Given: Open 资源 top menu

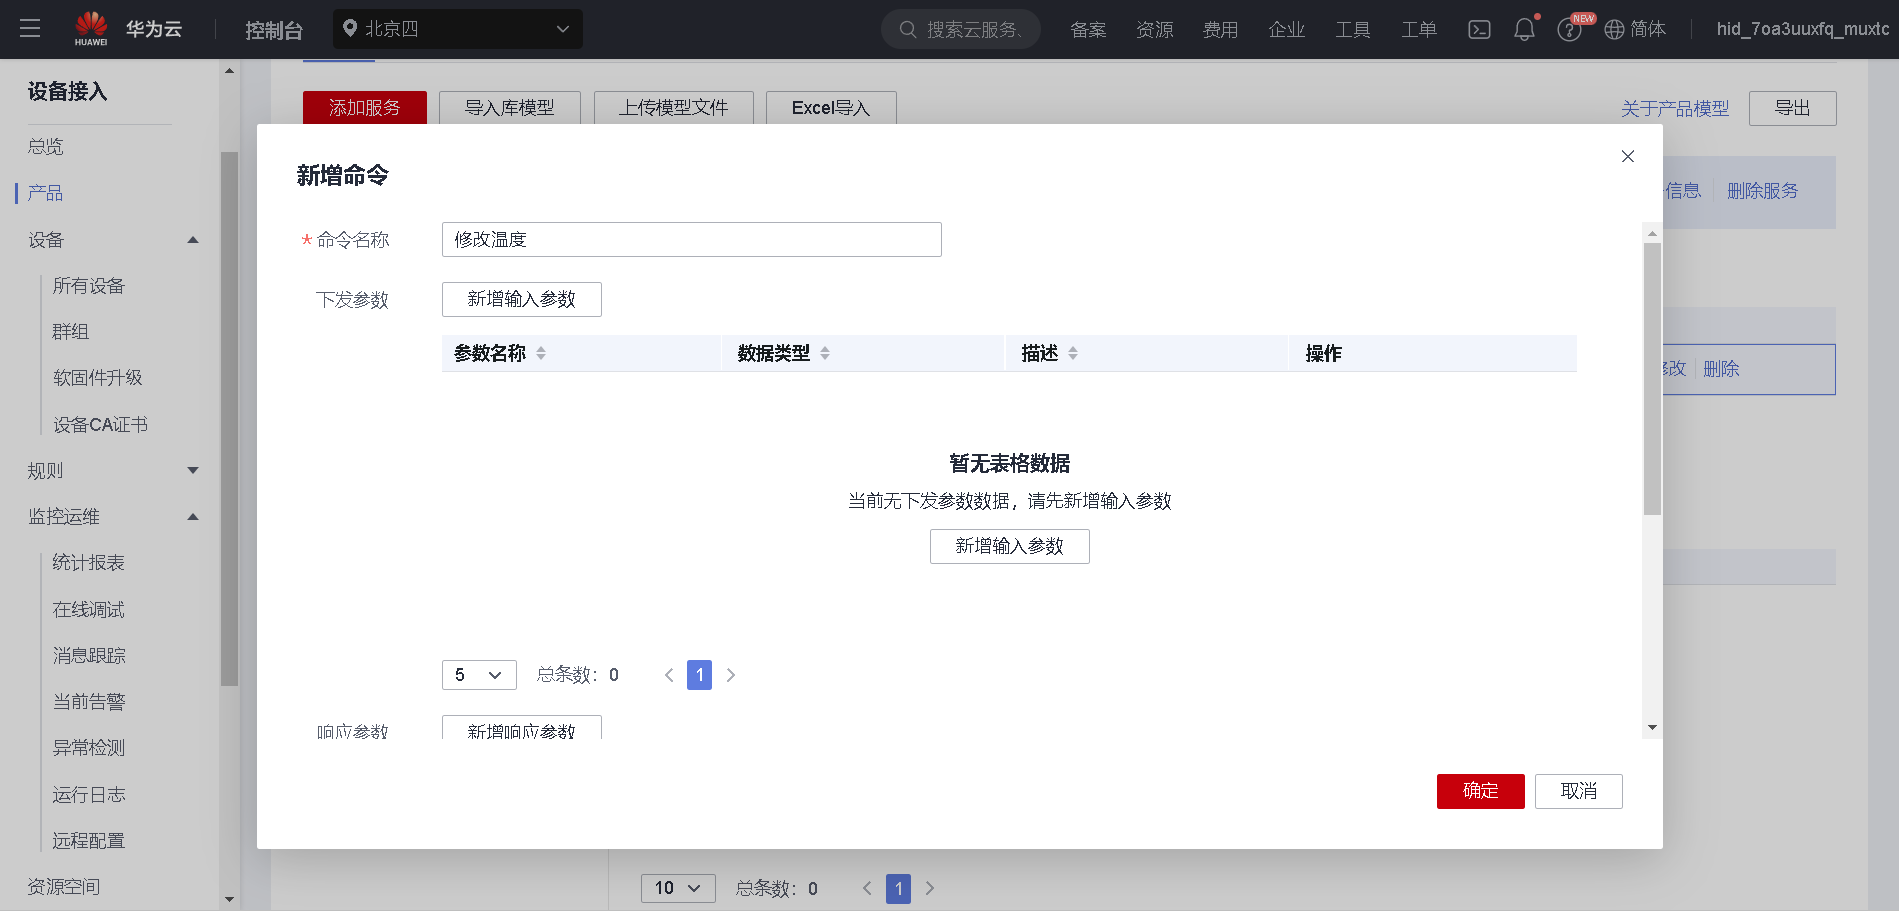Looking at the screenshot, I should pyautogui.click(x=1155, y=30).
